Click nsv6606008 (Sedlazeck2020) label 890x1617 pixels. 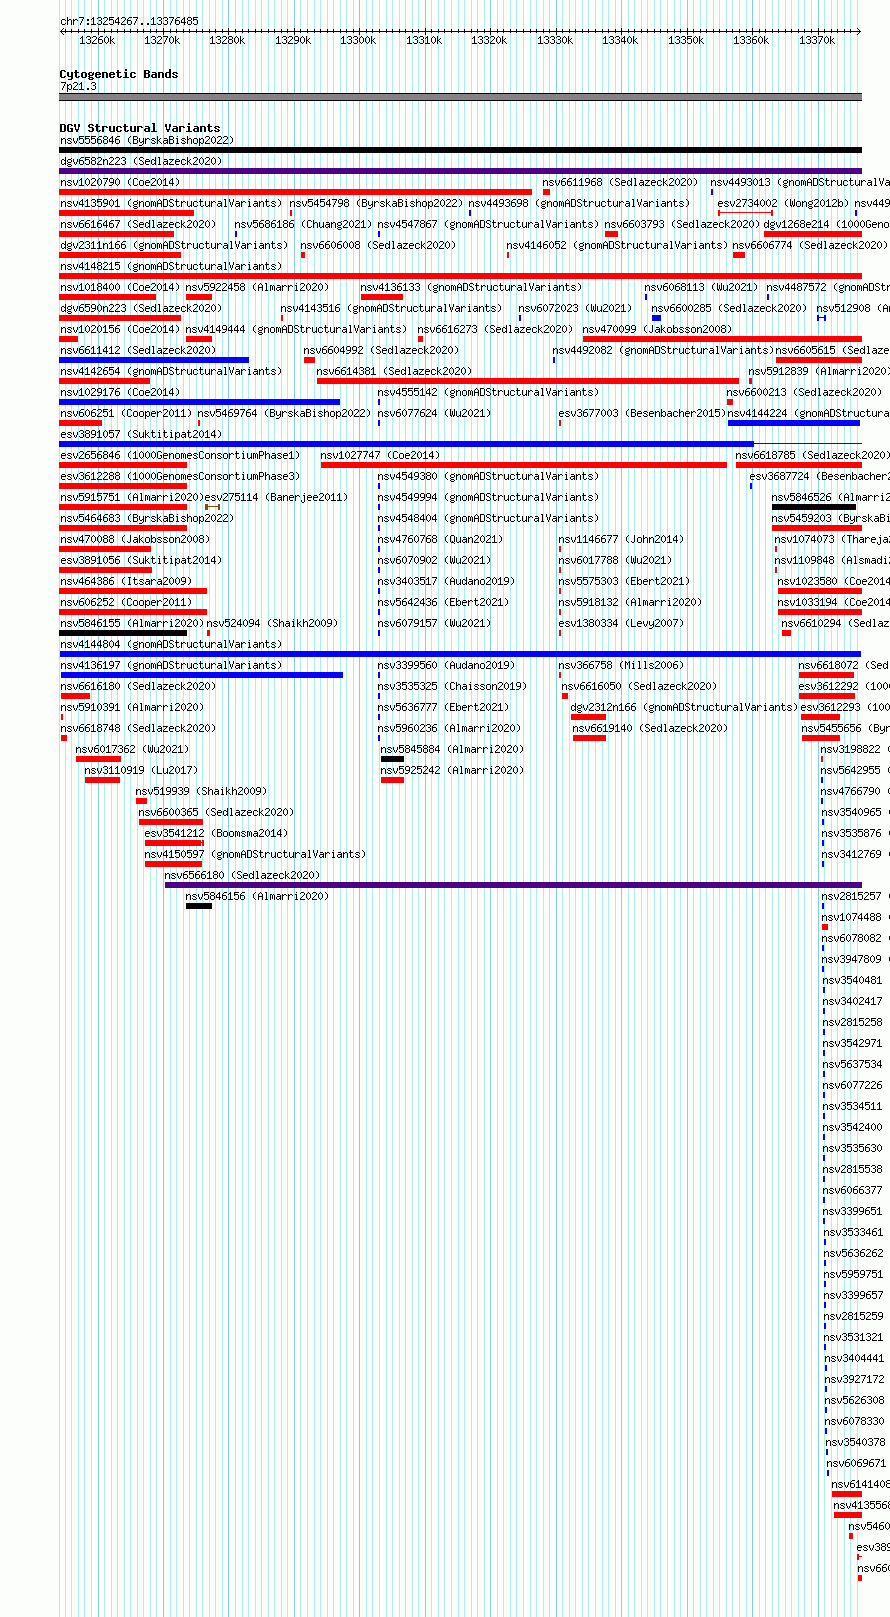379,245
